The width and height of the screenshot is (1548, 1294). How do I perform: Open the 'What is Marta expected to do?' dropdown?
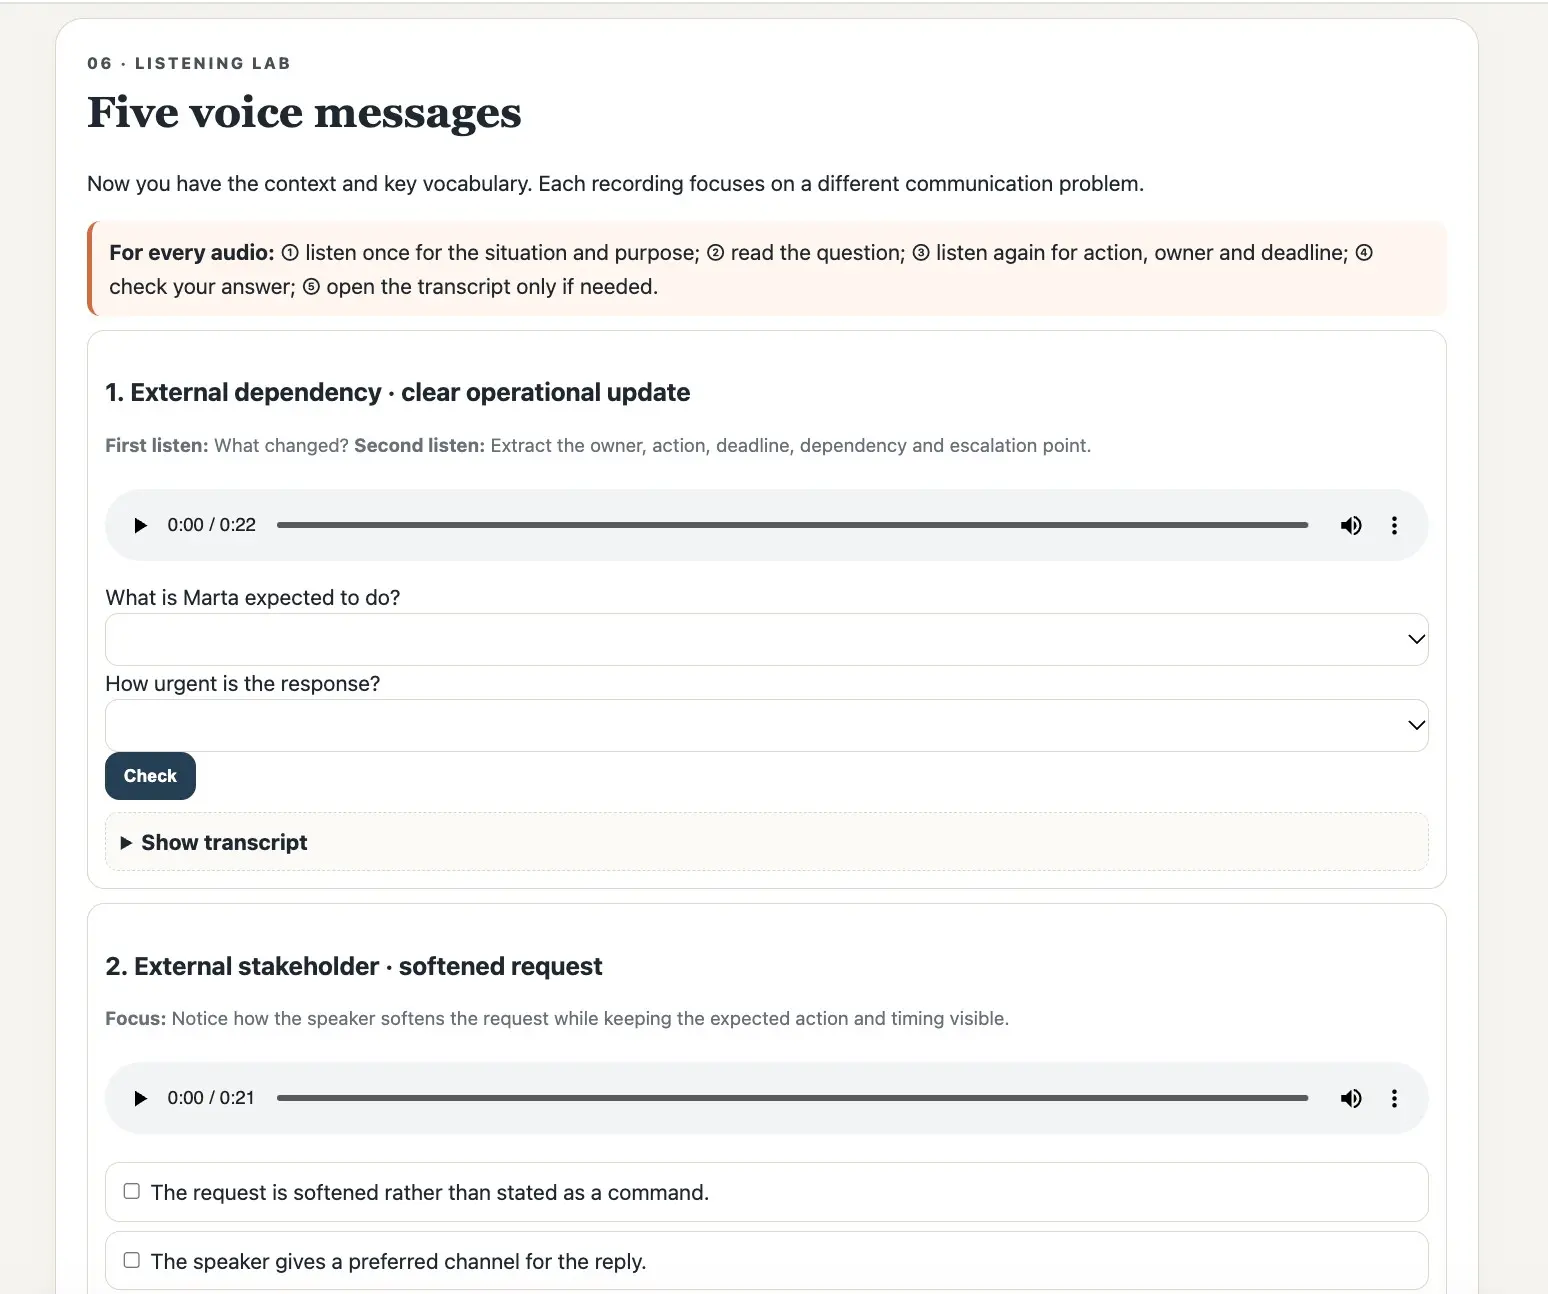pos(767,639)
